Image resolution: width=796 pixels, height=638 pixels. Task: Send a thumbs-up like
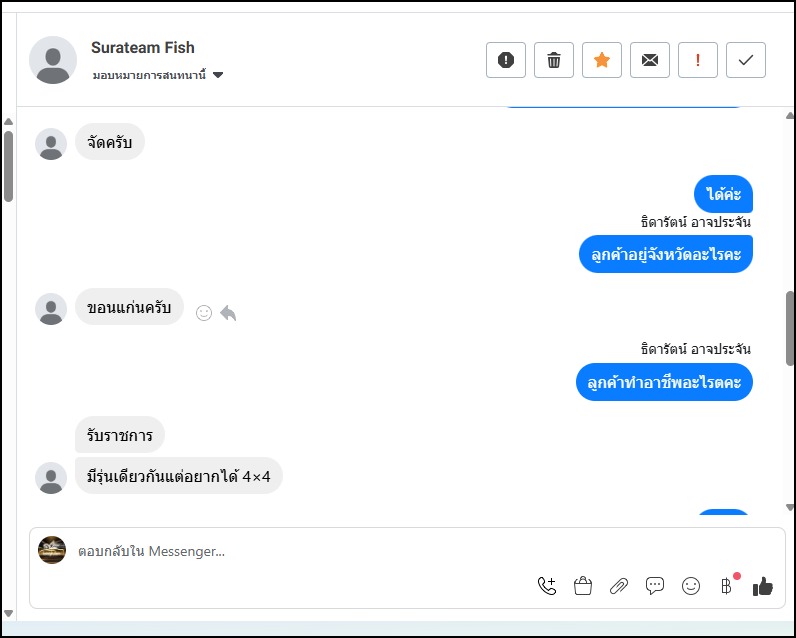point(763,586)
